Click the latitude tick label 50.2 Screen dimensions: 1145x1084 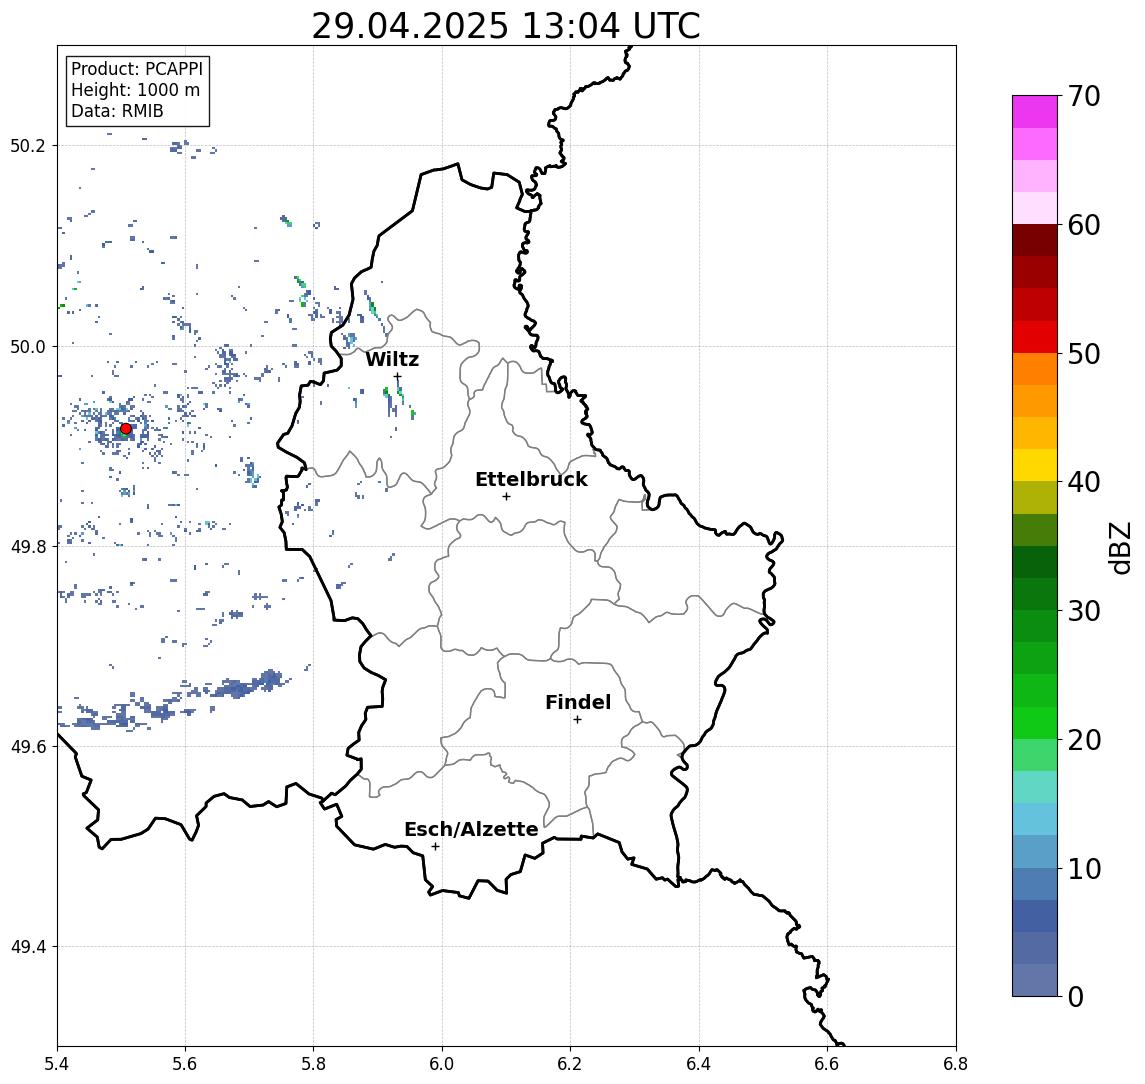tap(28, 145)
